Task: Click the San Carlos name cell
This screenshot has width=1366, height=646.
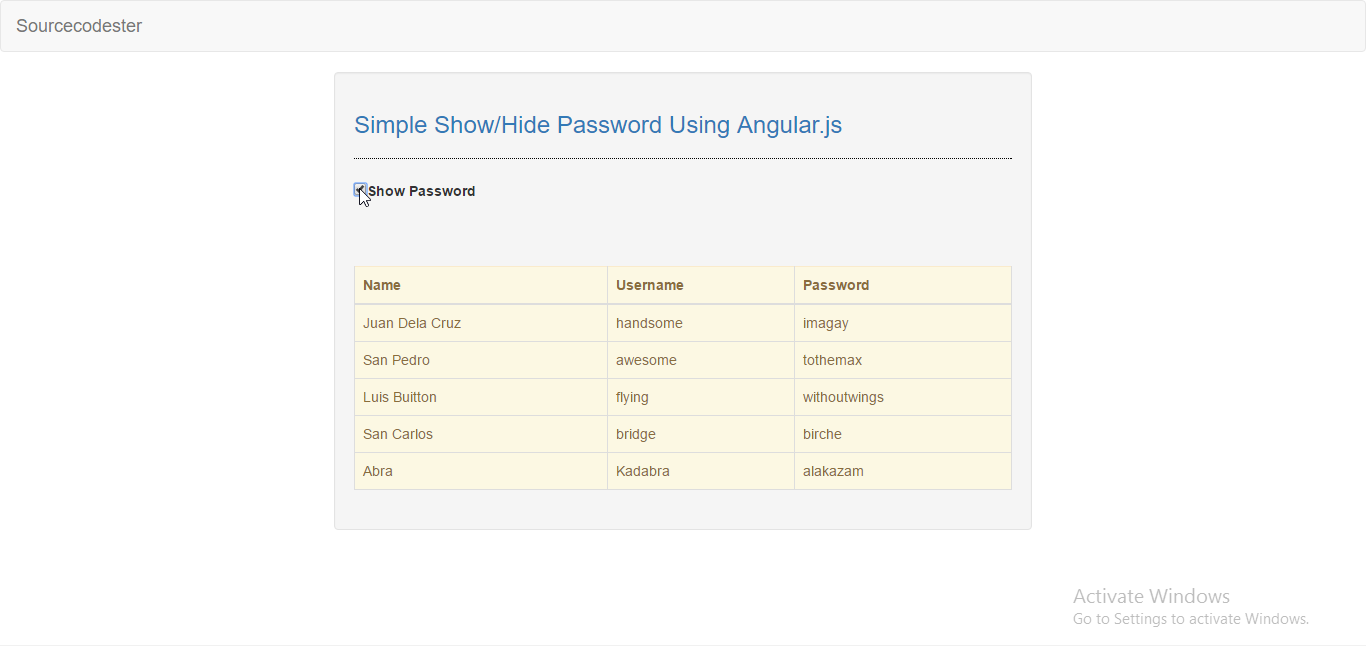Action: pyautogui.click(x=481, y=434)
